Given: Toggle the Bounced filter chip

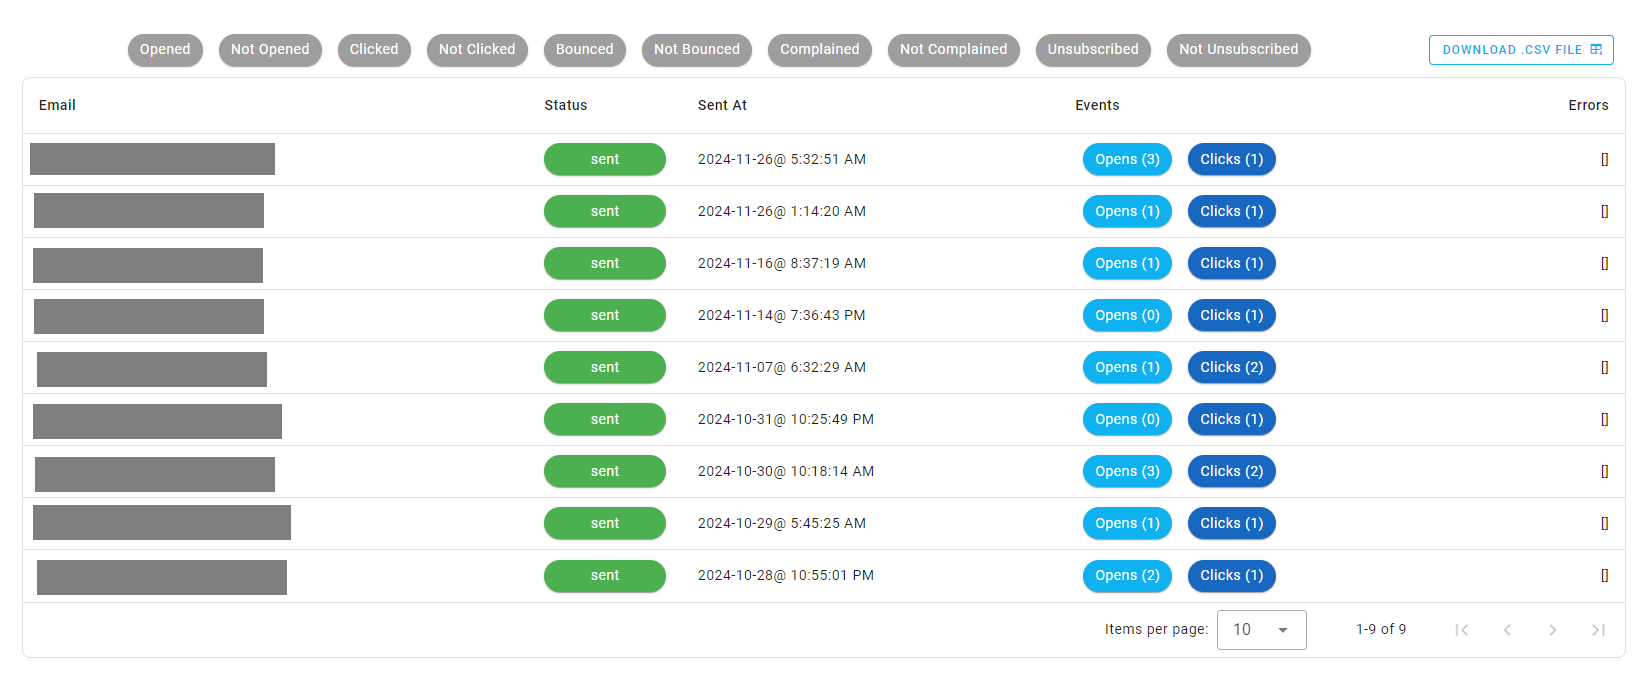Looking at the screenshot, I should tap(585, 49).
